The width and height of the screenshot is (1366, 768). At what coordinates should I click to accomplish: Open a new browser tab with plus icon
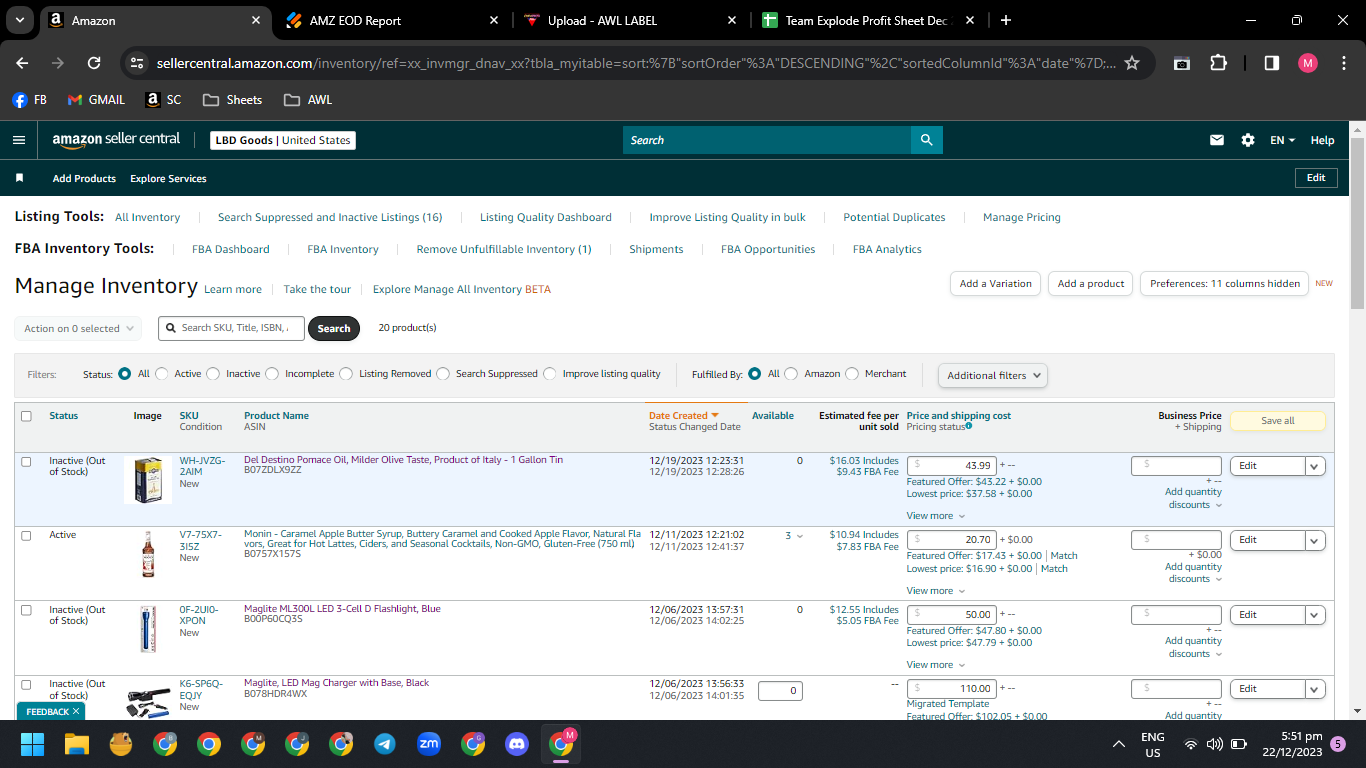tap(1006, 20)
